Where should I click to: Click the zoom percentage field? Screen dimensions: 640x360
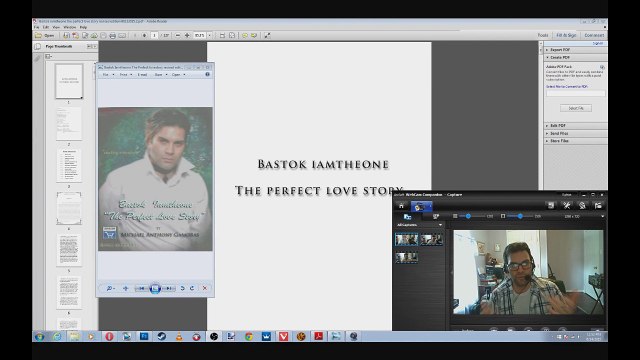point(200,36)
